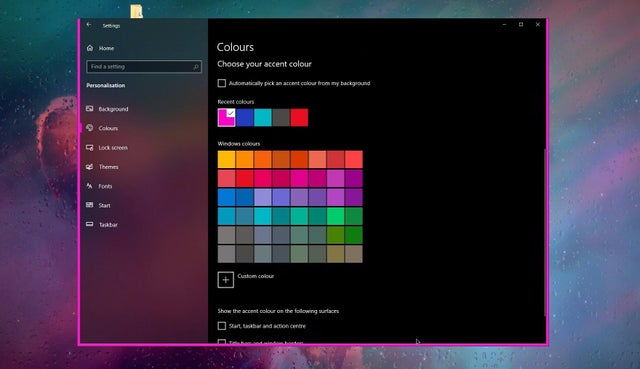Open the Taskbar icon in sidebar

click(90, 224)
